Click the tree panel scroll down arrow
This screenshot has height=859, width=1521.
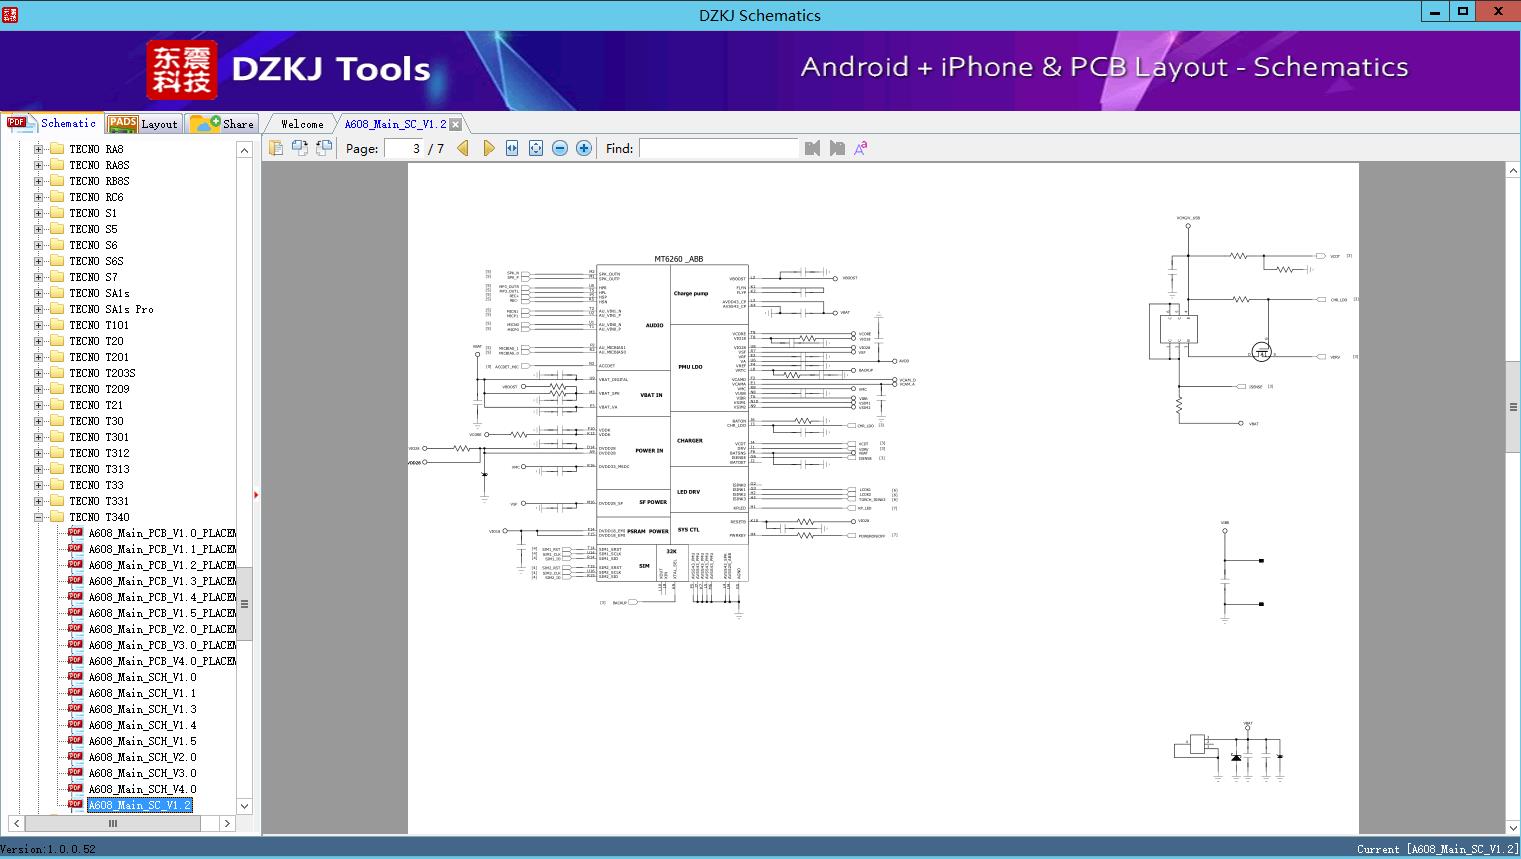[x=244, y=806]
